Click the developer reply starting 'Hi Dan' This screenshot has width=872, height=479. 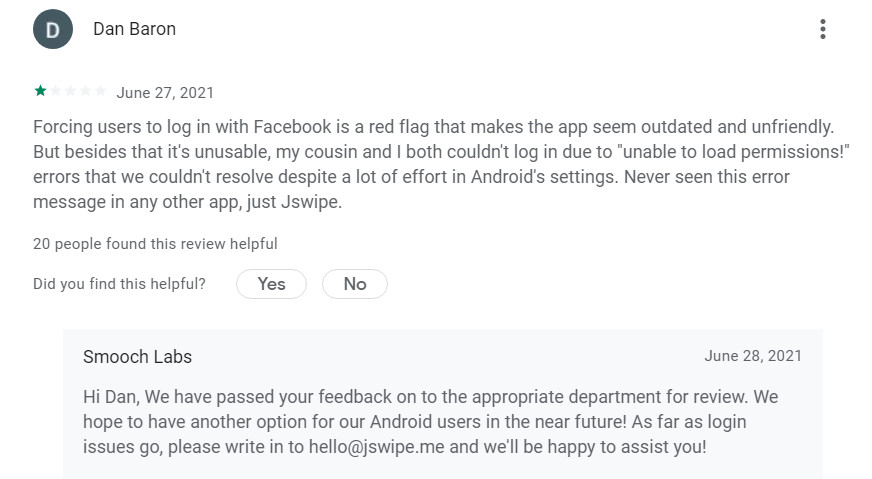tap(430, 422)
